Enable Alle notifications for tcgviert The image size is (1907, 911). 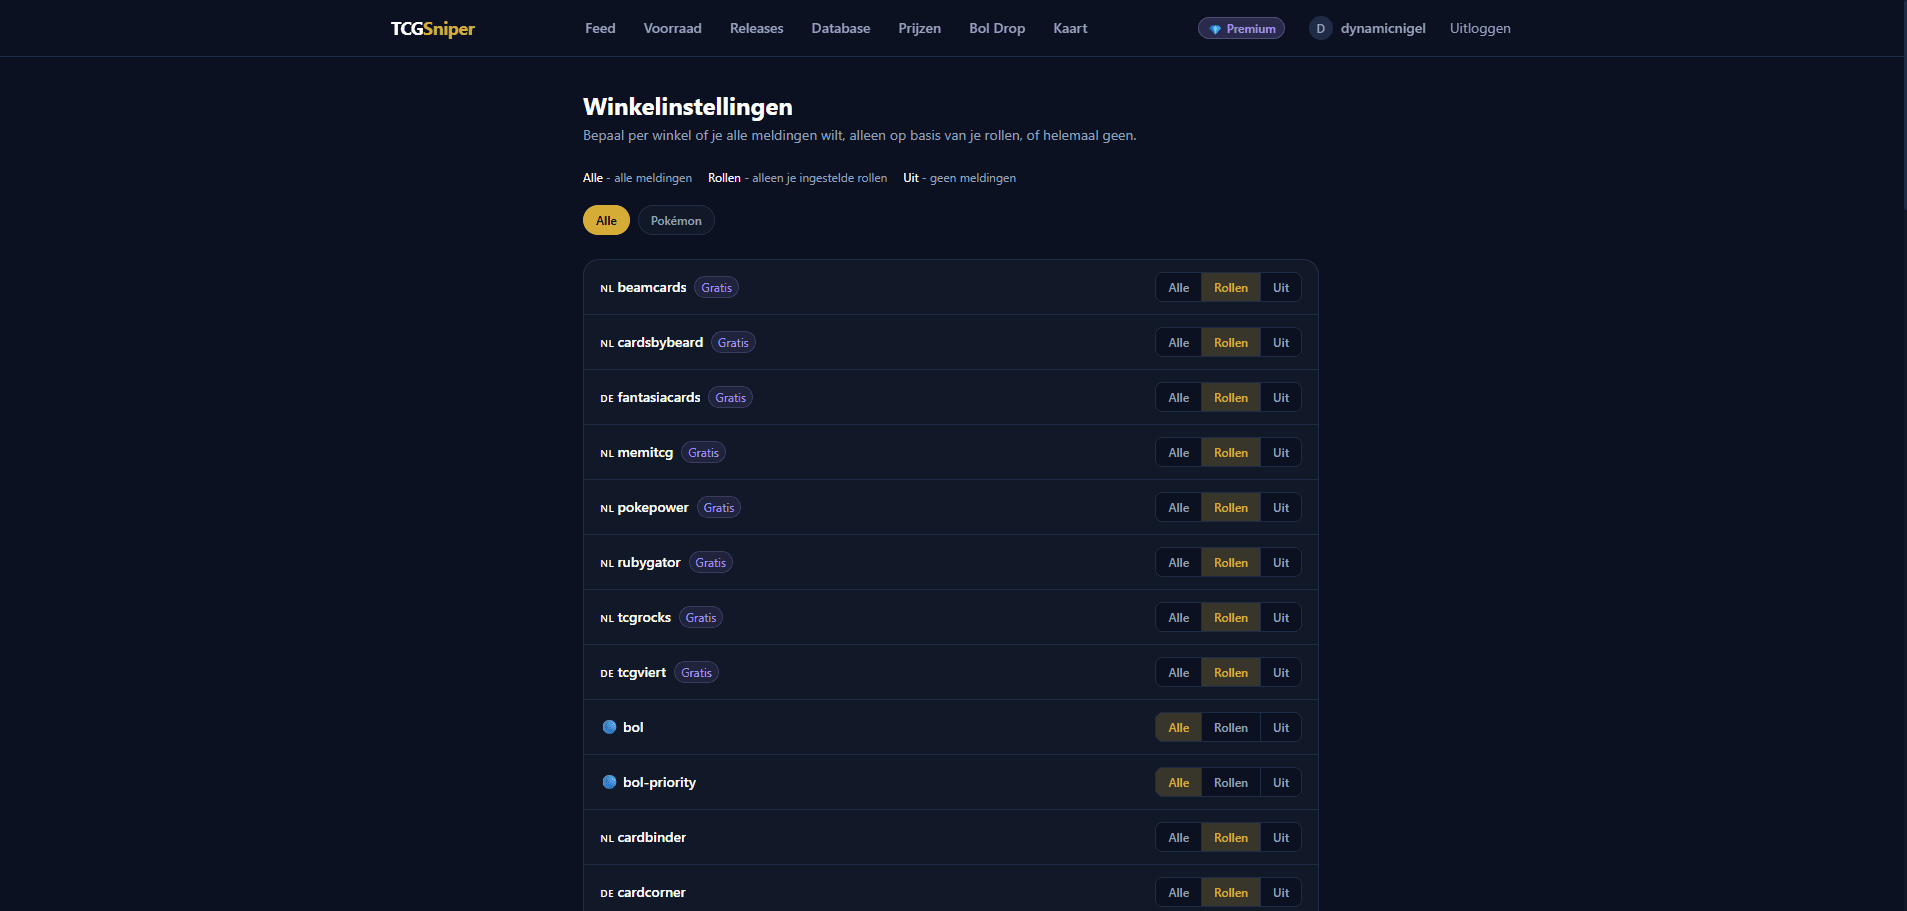[x=1178, y=673]
